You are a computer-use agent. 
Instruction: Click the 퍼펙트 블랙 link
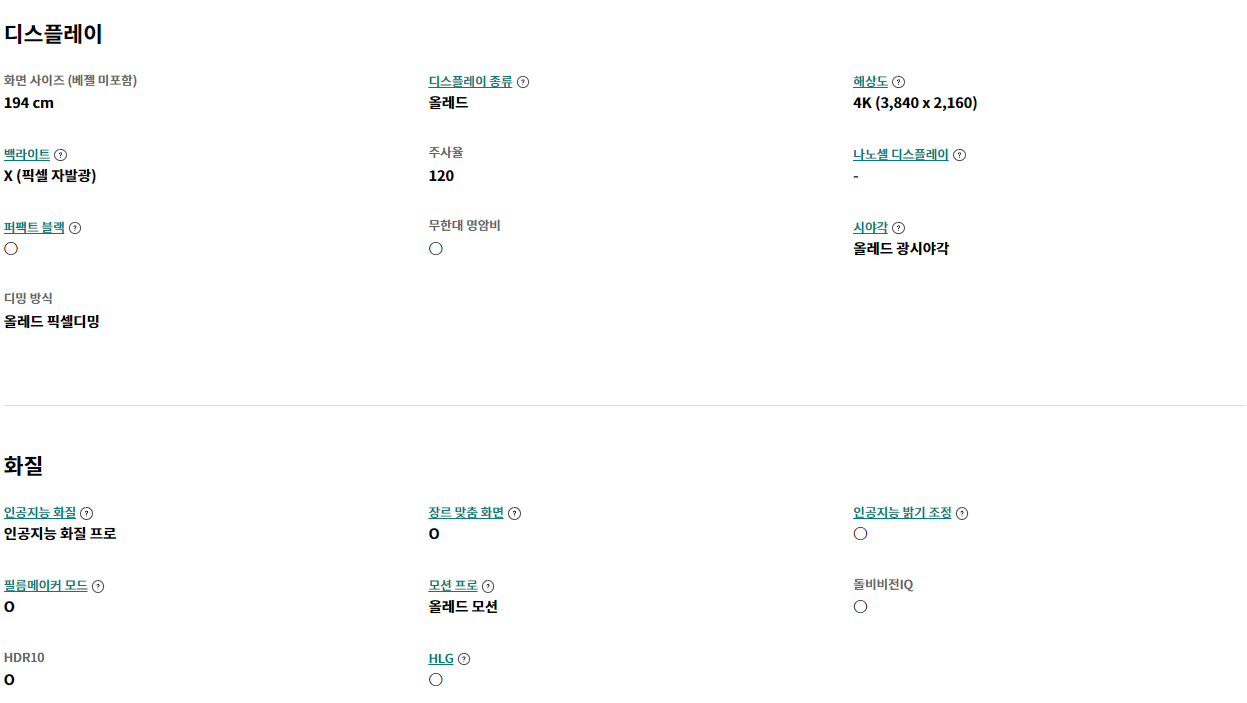[34, 228]
